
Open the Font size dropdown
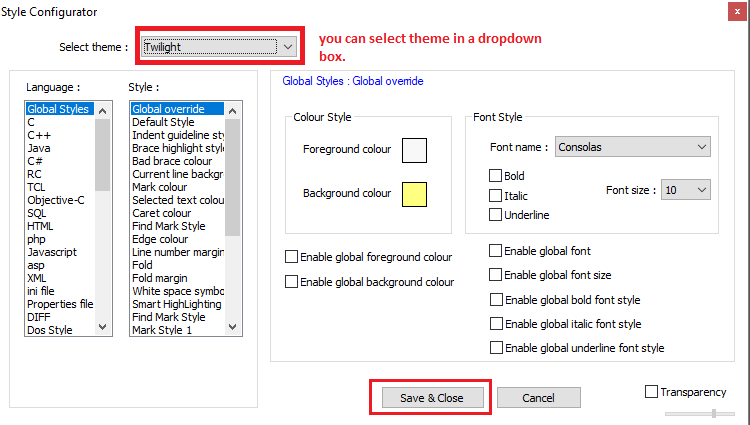[x=685, y=190]
